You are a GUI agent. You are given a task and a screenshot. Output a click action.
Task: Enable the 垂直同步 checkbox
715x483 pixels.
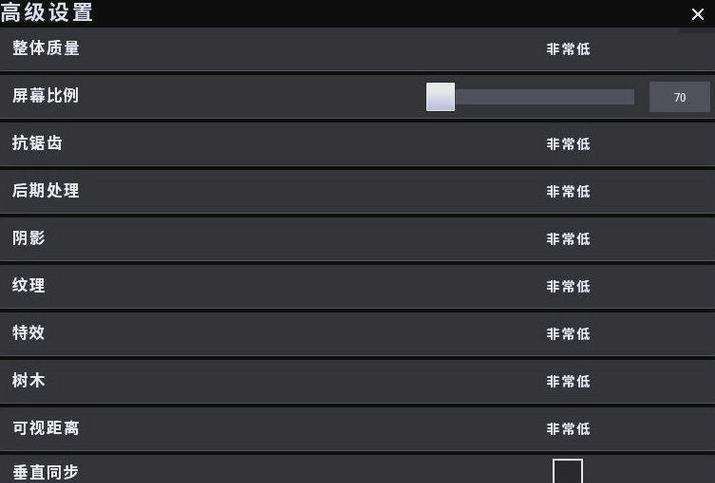coord(568,471)
